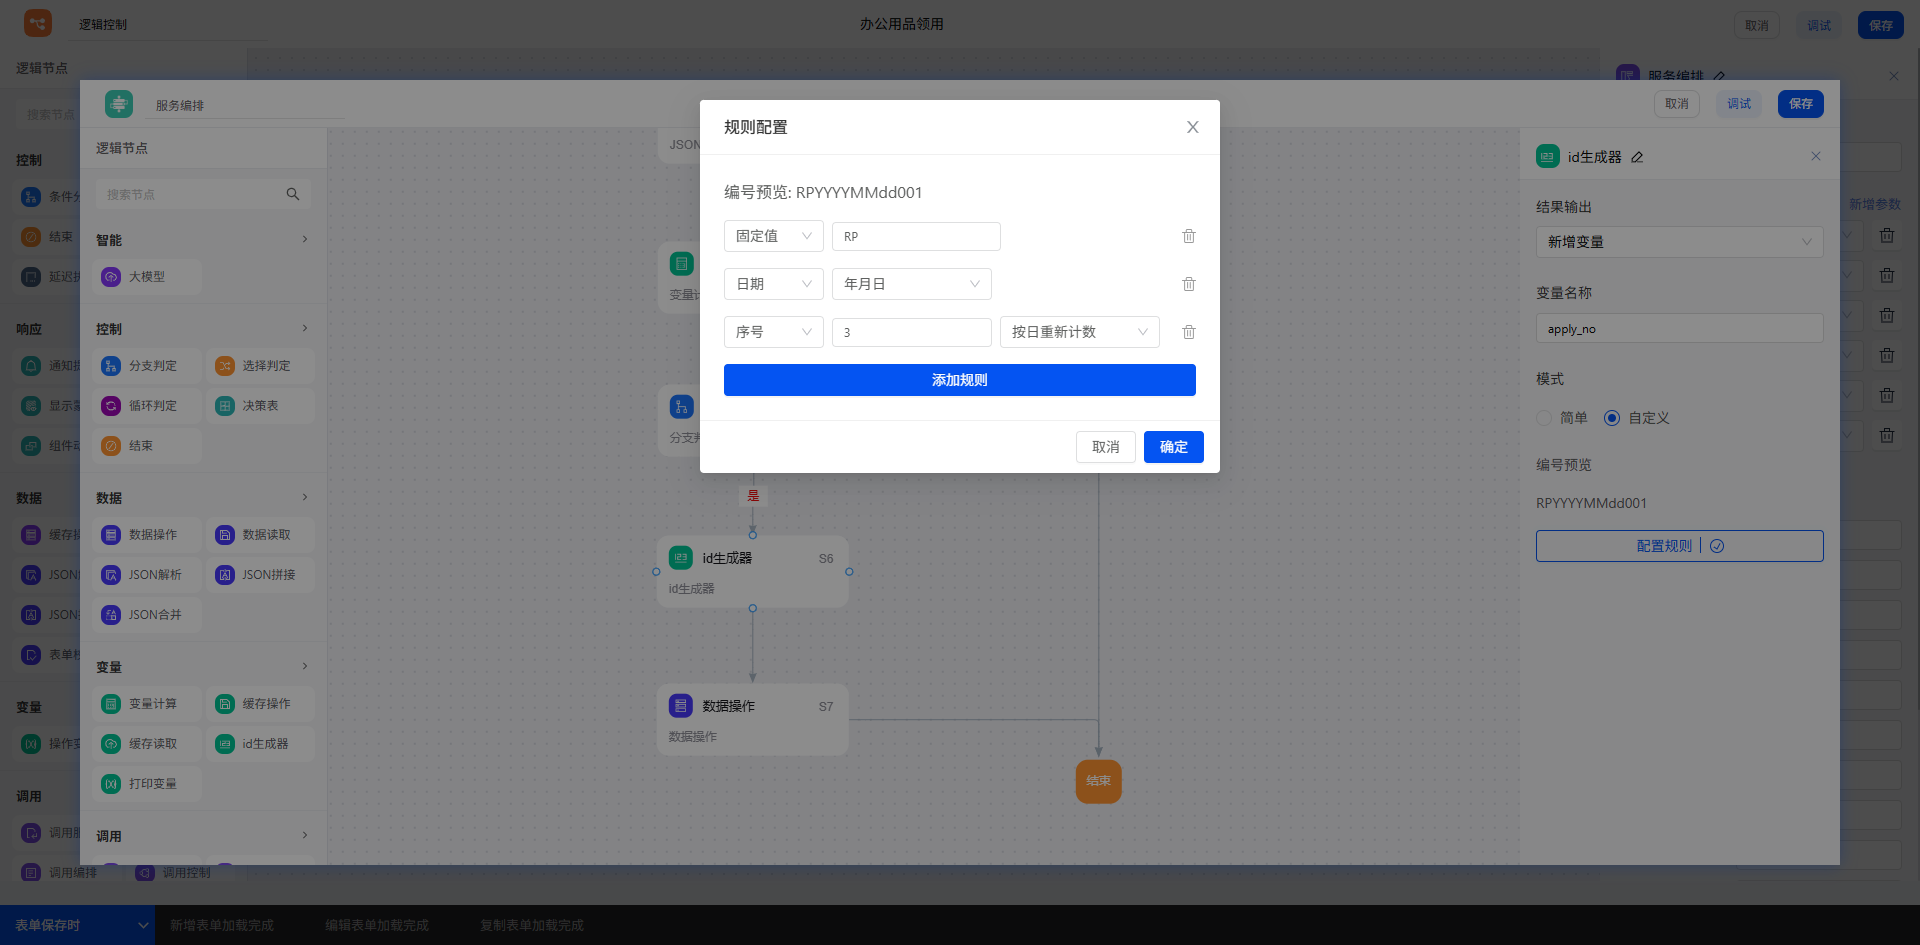Screen dimensions: 1920x945
Task: Select the JSON合并 node icon
Action: point(111,615)
